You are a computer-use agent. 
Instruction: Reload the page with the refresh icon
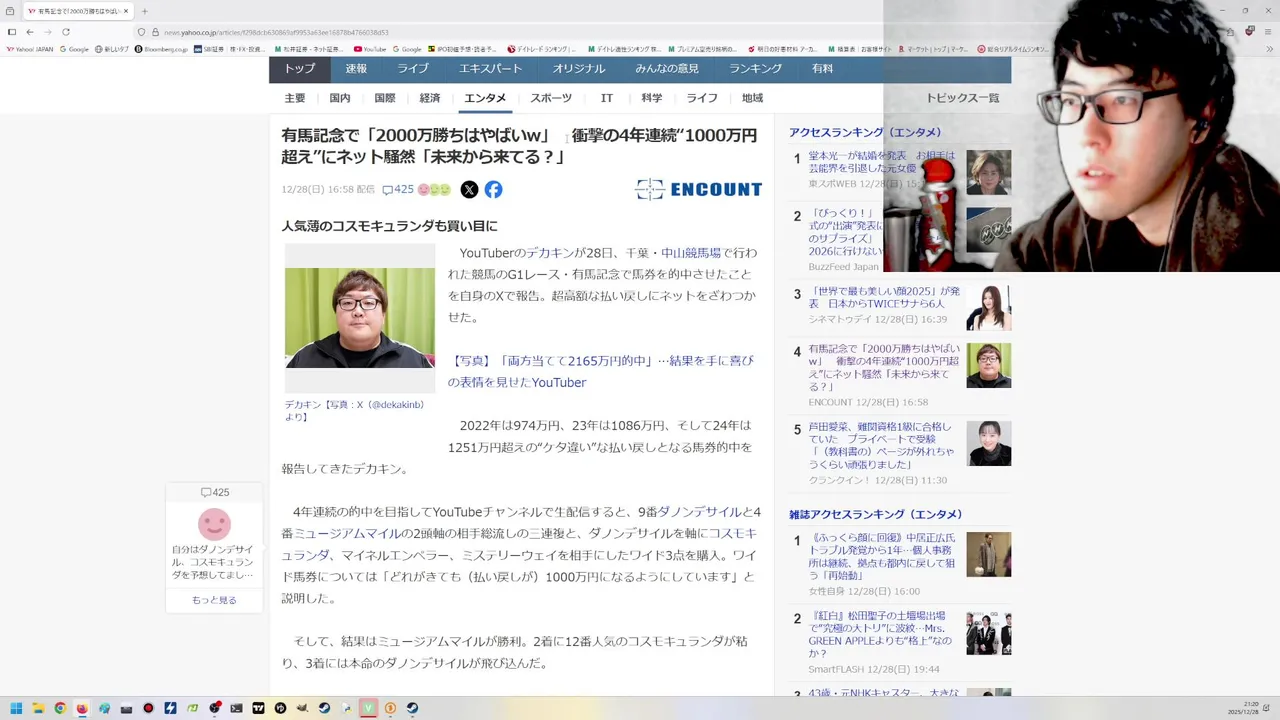(x=66, y=32)
